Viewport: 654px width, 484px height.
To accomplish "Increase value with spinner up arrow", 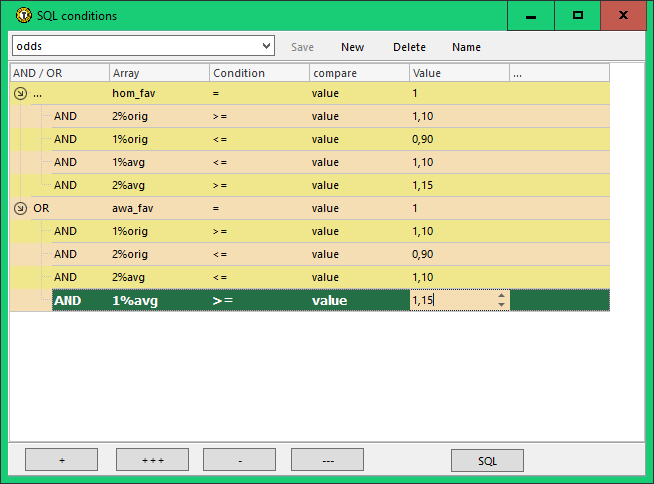I will point(501,295).
